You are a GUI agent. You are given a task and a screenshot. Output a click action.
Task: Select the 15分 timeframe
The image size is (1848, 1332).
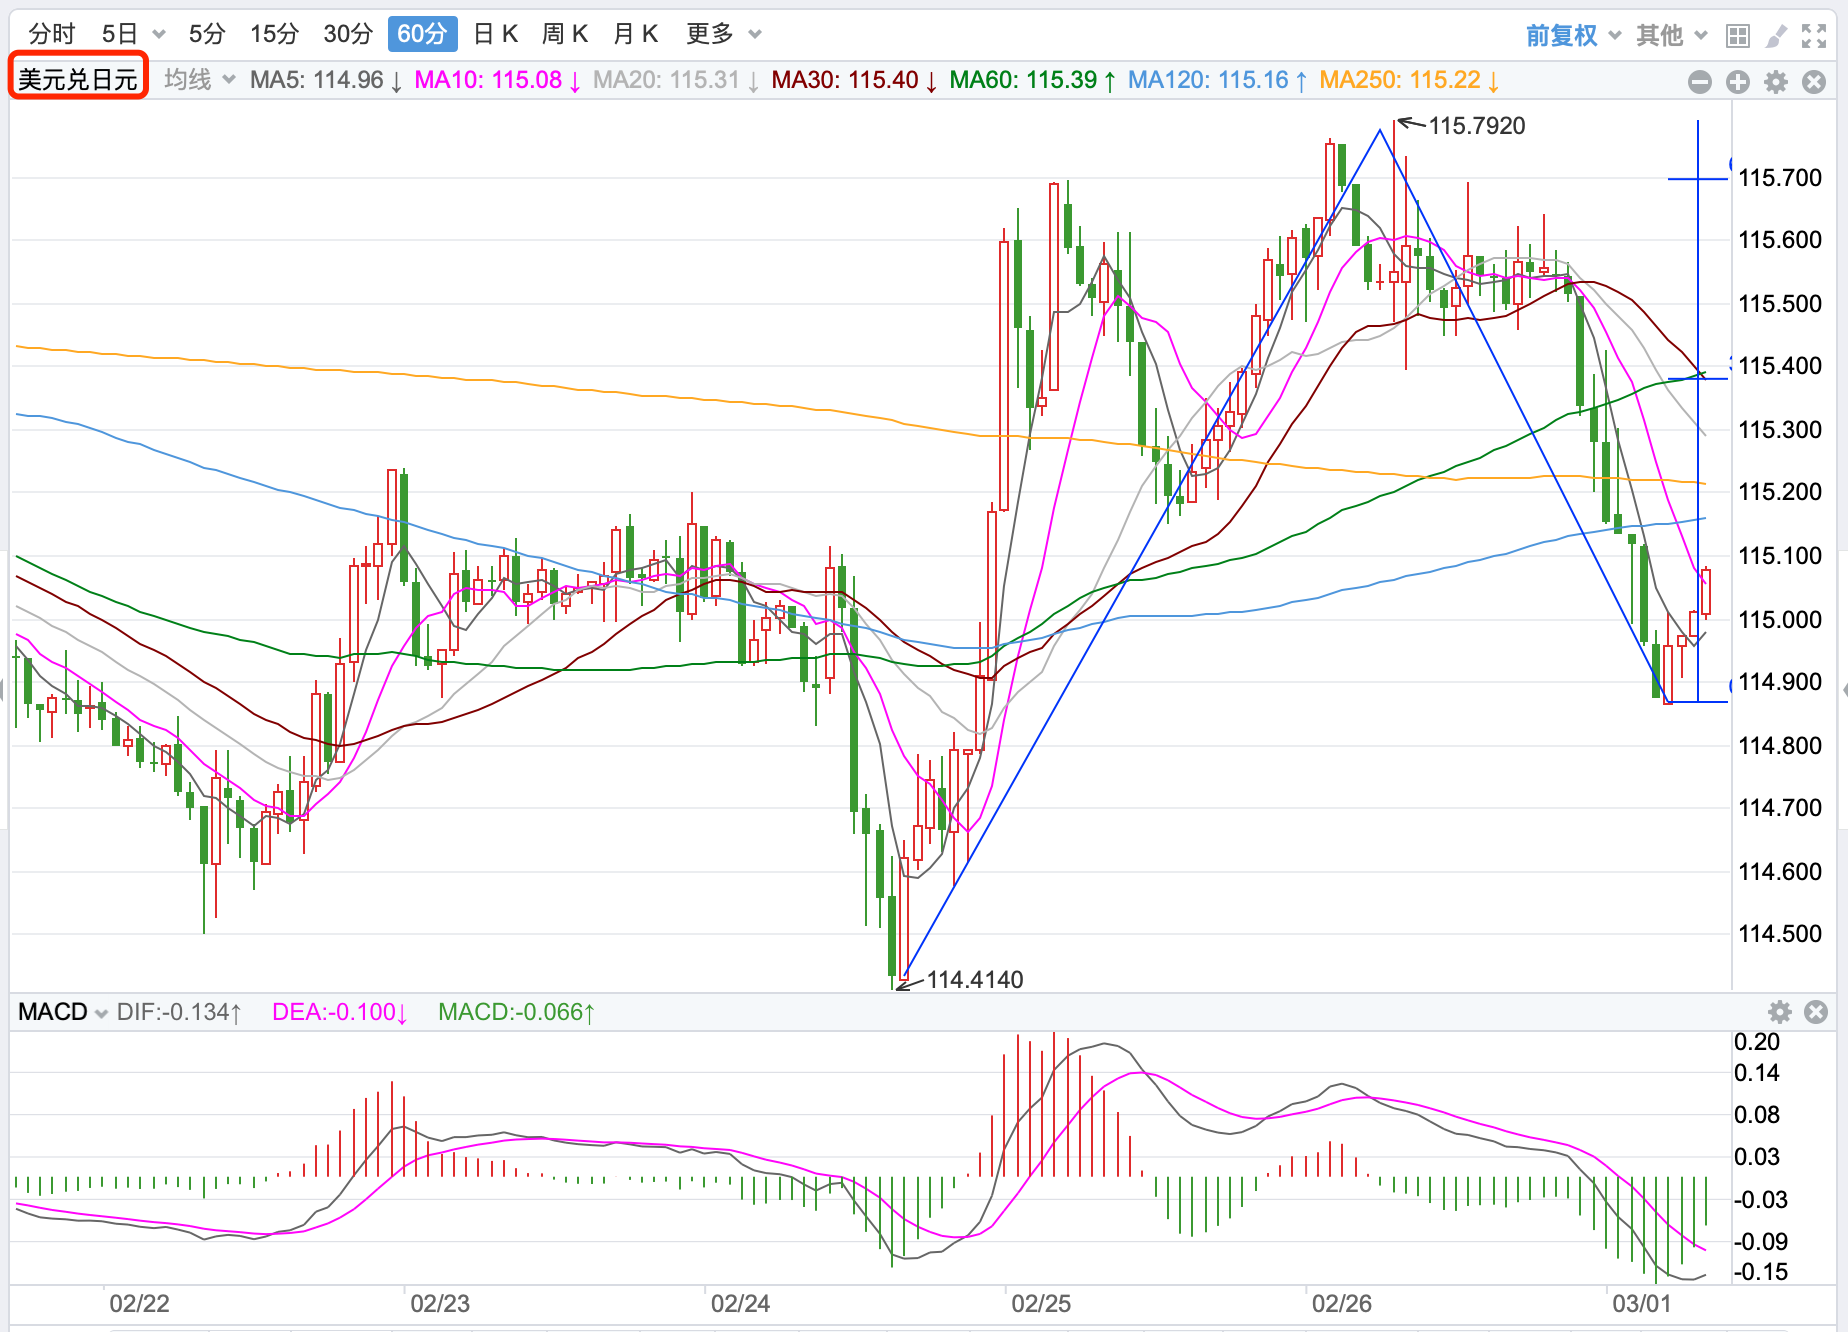pos(274,34)
